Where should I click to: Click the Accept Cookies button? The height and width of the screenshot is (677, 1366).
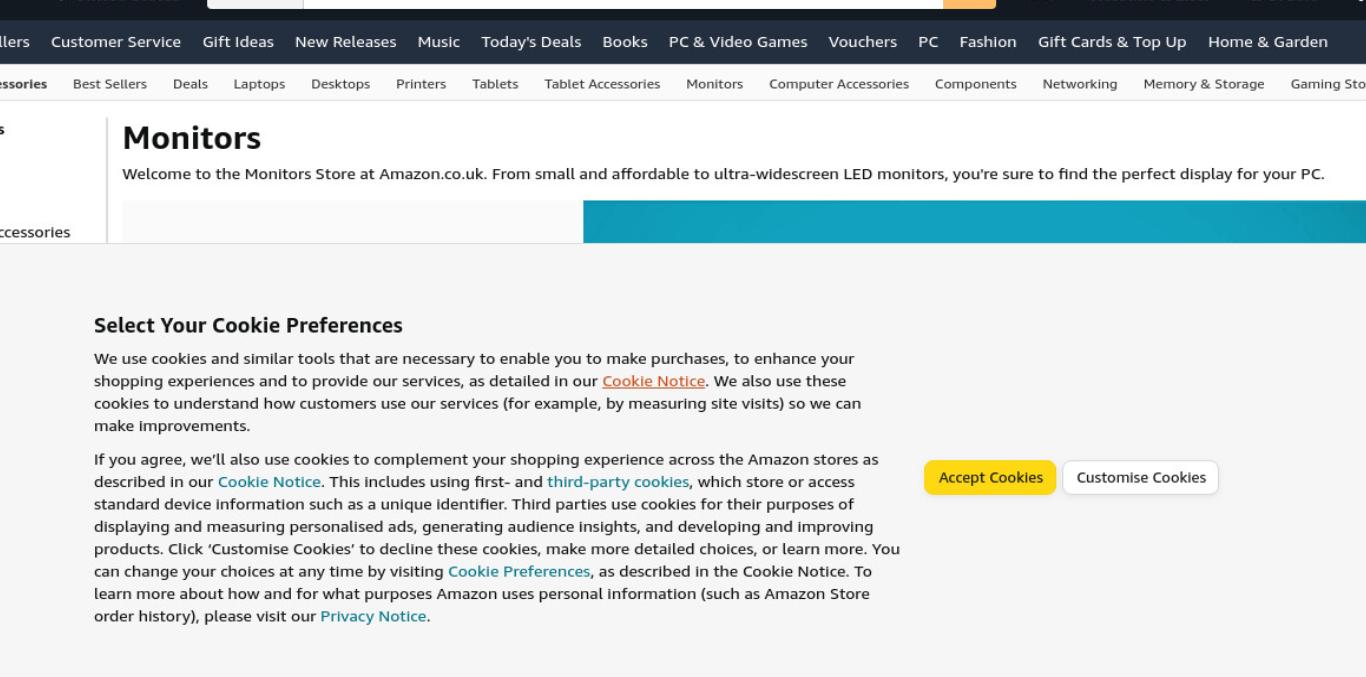point(990,478)
